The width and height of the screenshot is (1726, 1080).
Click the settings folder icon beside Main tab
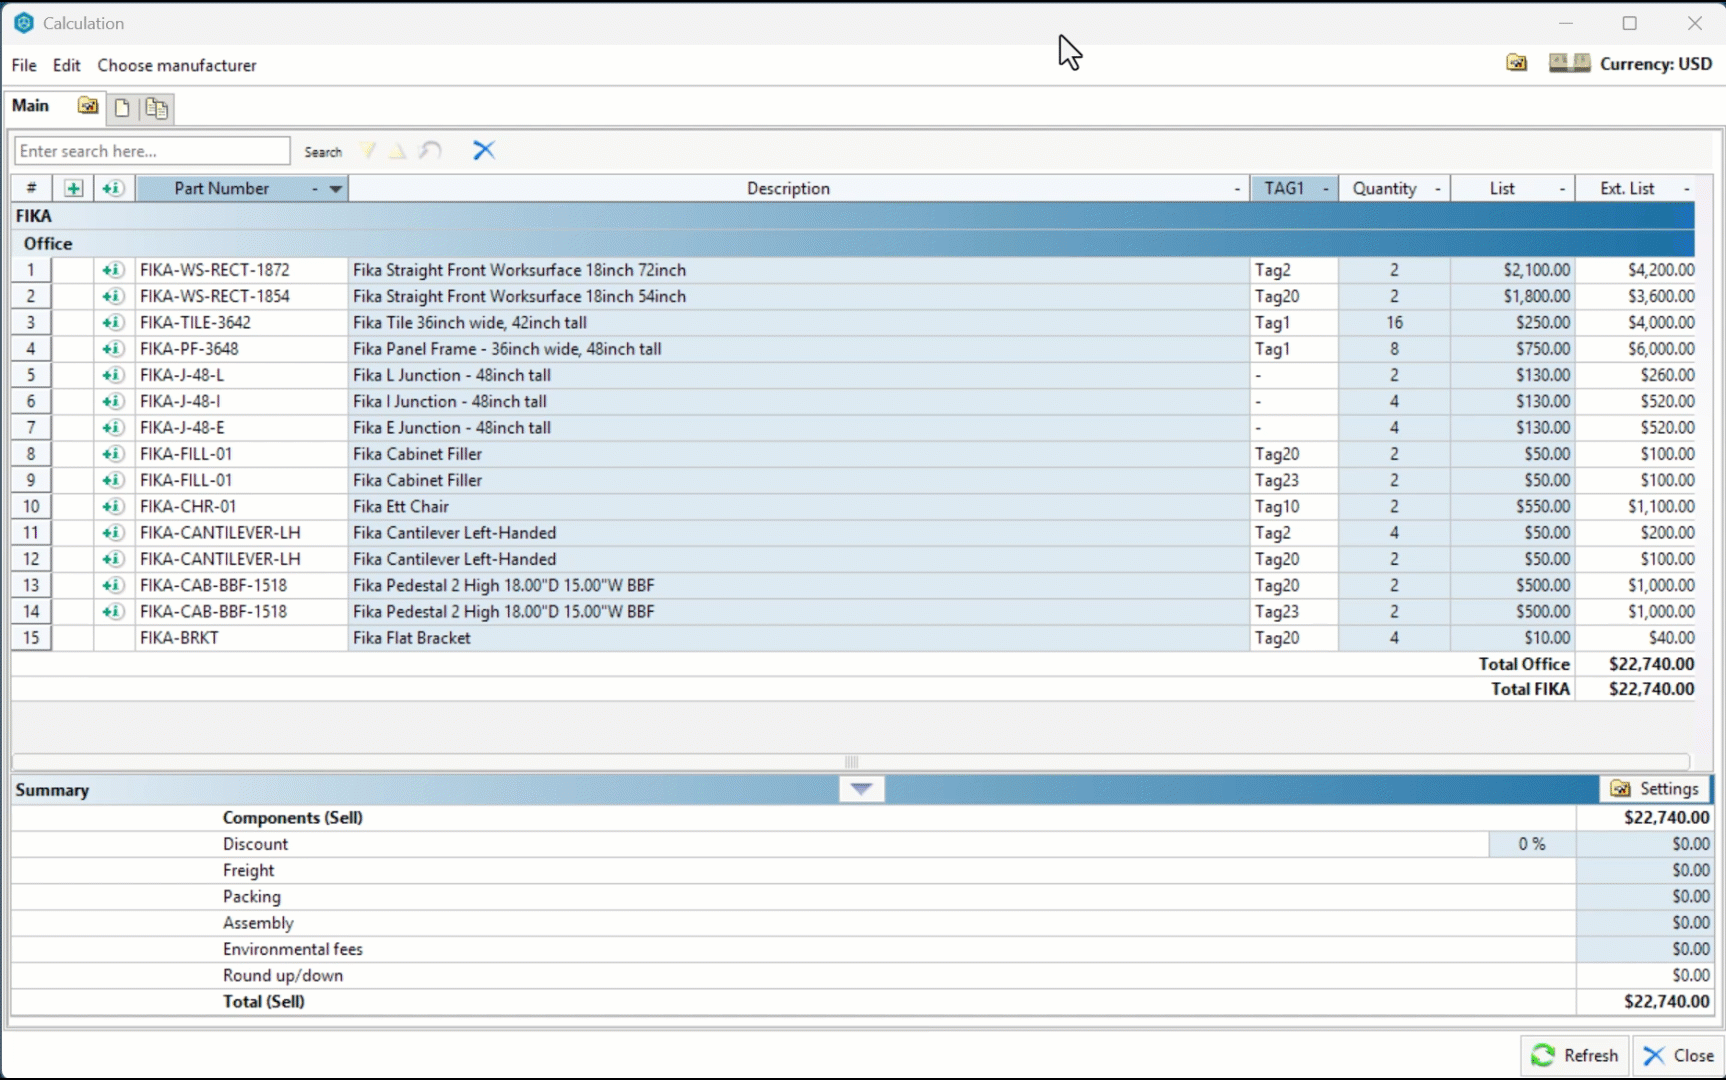pyautogui.click(x=88, y=106)
